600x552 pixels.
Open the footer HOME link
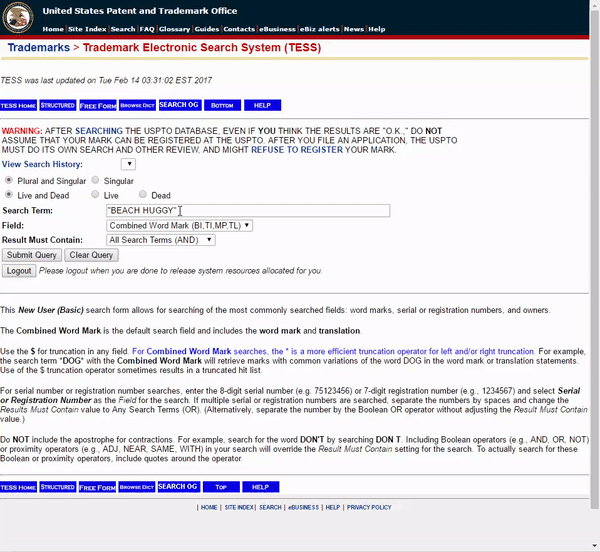(x=209, y=507)
